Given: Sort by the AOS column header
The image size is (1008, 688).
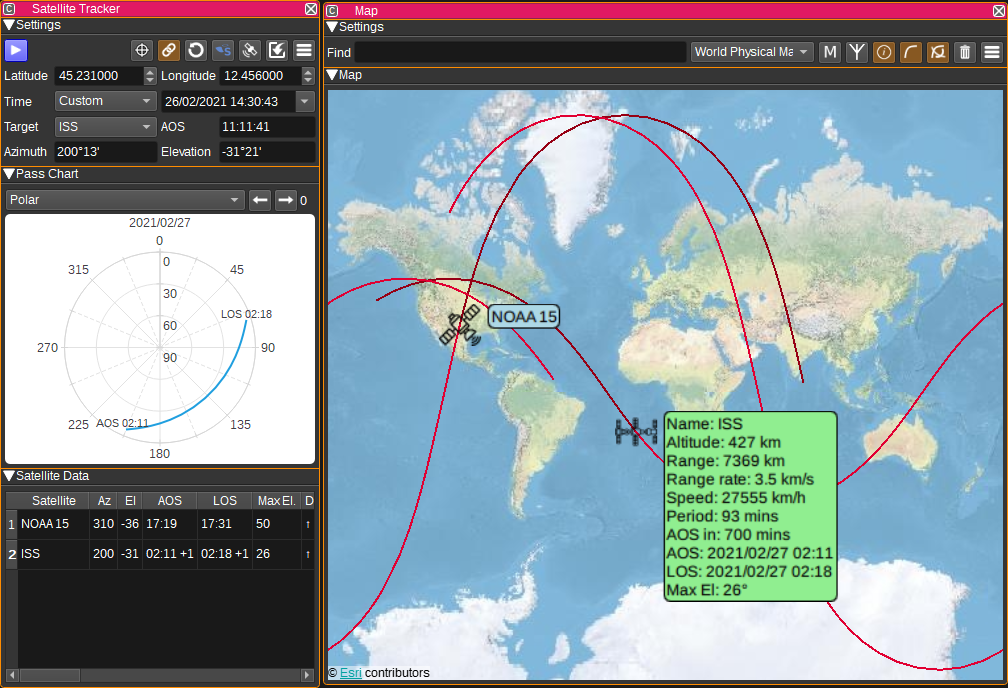Looking at the screenshot, I should 170,500.
